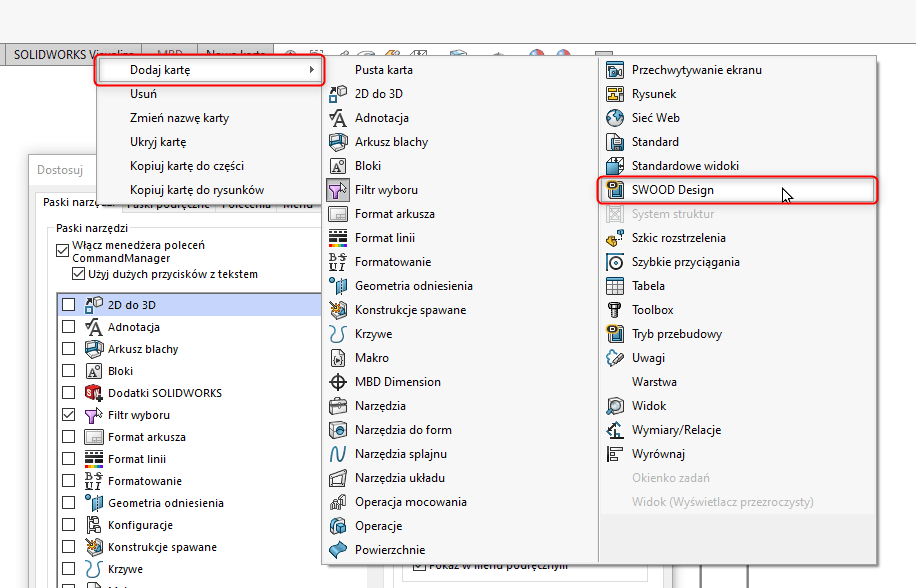This screenshot has height=588, width=916.
Task: Click the Operacja mocowania icon
Action: (338, 502)
